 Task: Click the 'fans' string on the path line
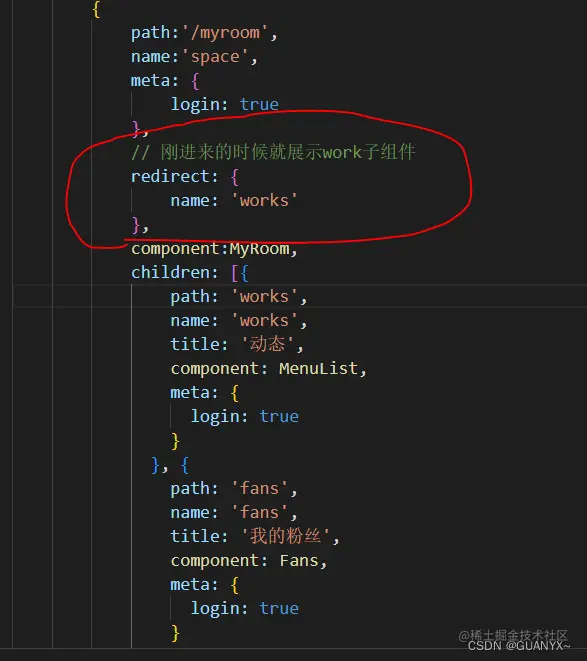click(x=259, y=489)
